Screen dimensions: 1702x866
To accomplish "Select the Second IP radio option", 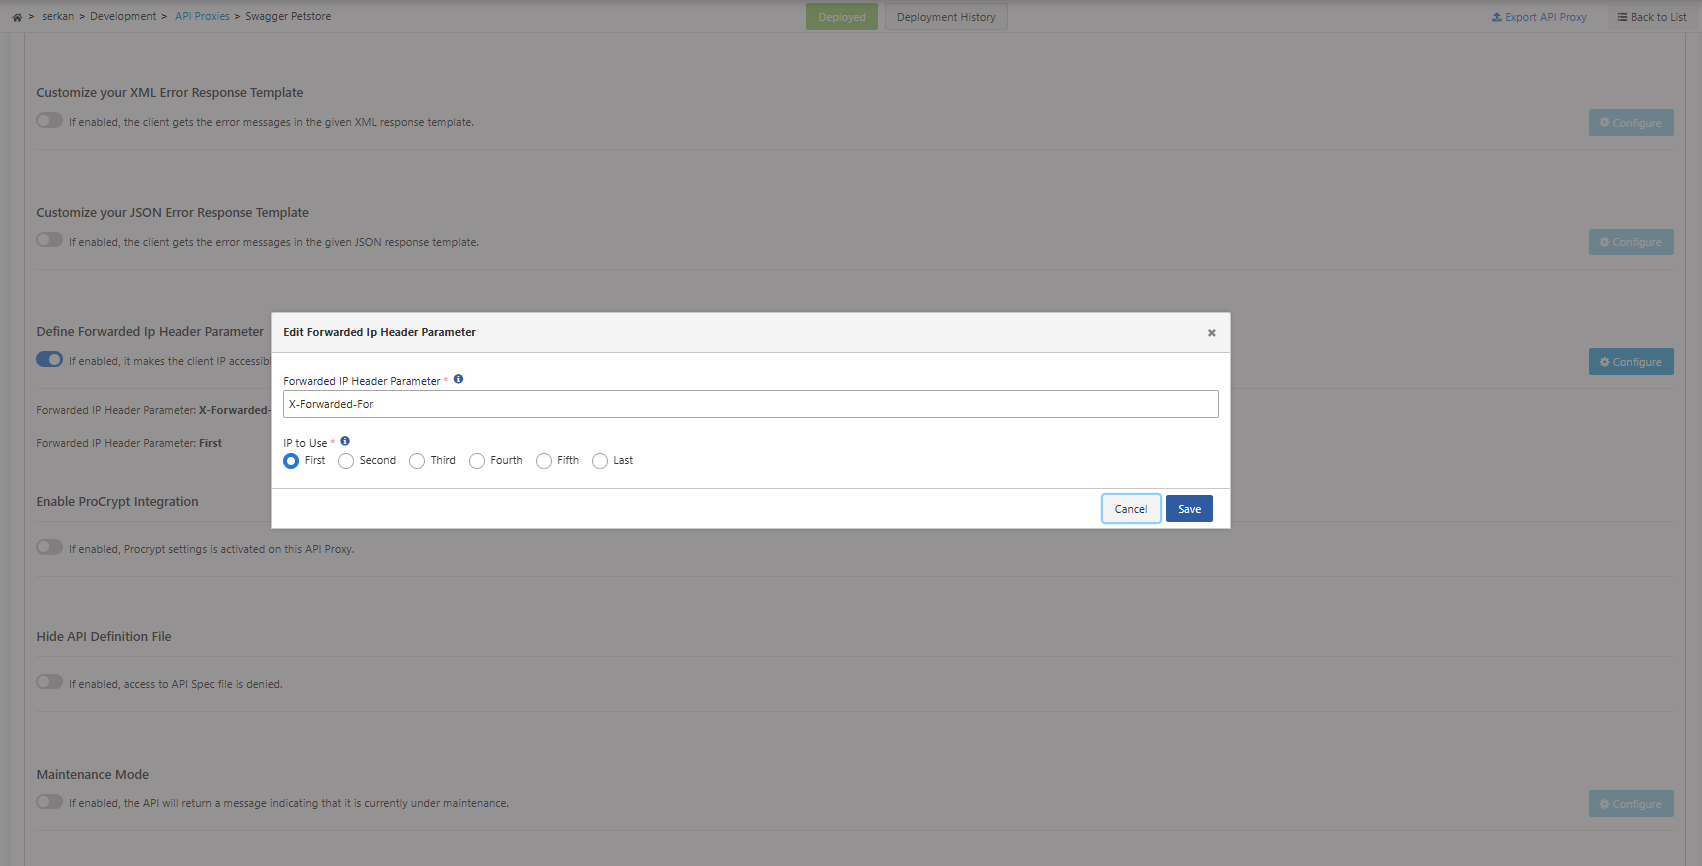I will point(346,461).
